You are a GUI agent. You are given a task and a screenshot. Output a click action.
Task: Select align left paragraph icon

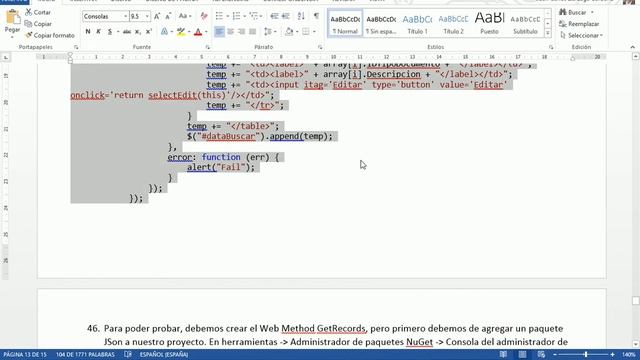(x=219, y=31)
